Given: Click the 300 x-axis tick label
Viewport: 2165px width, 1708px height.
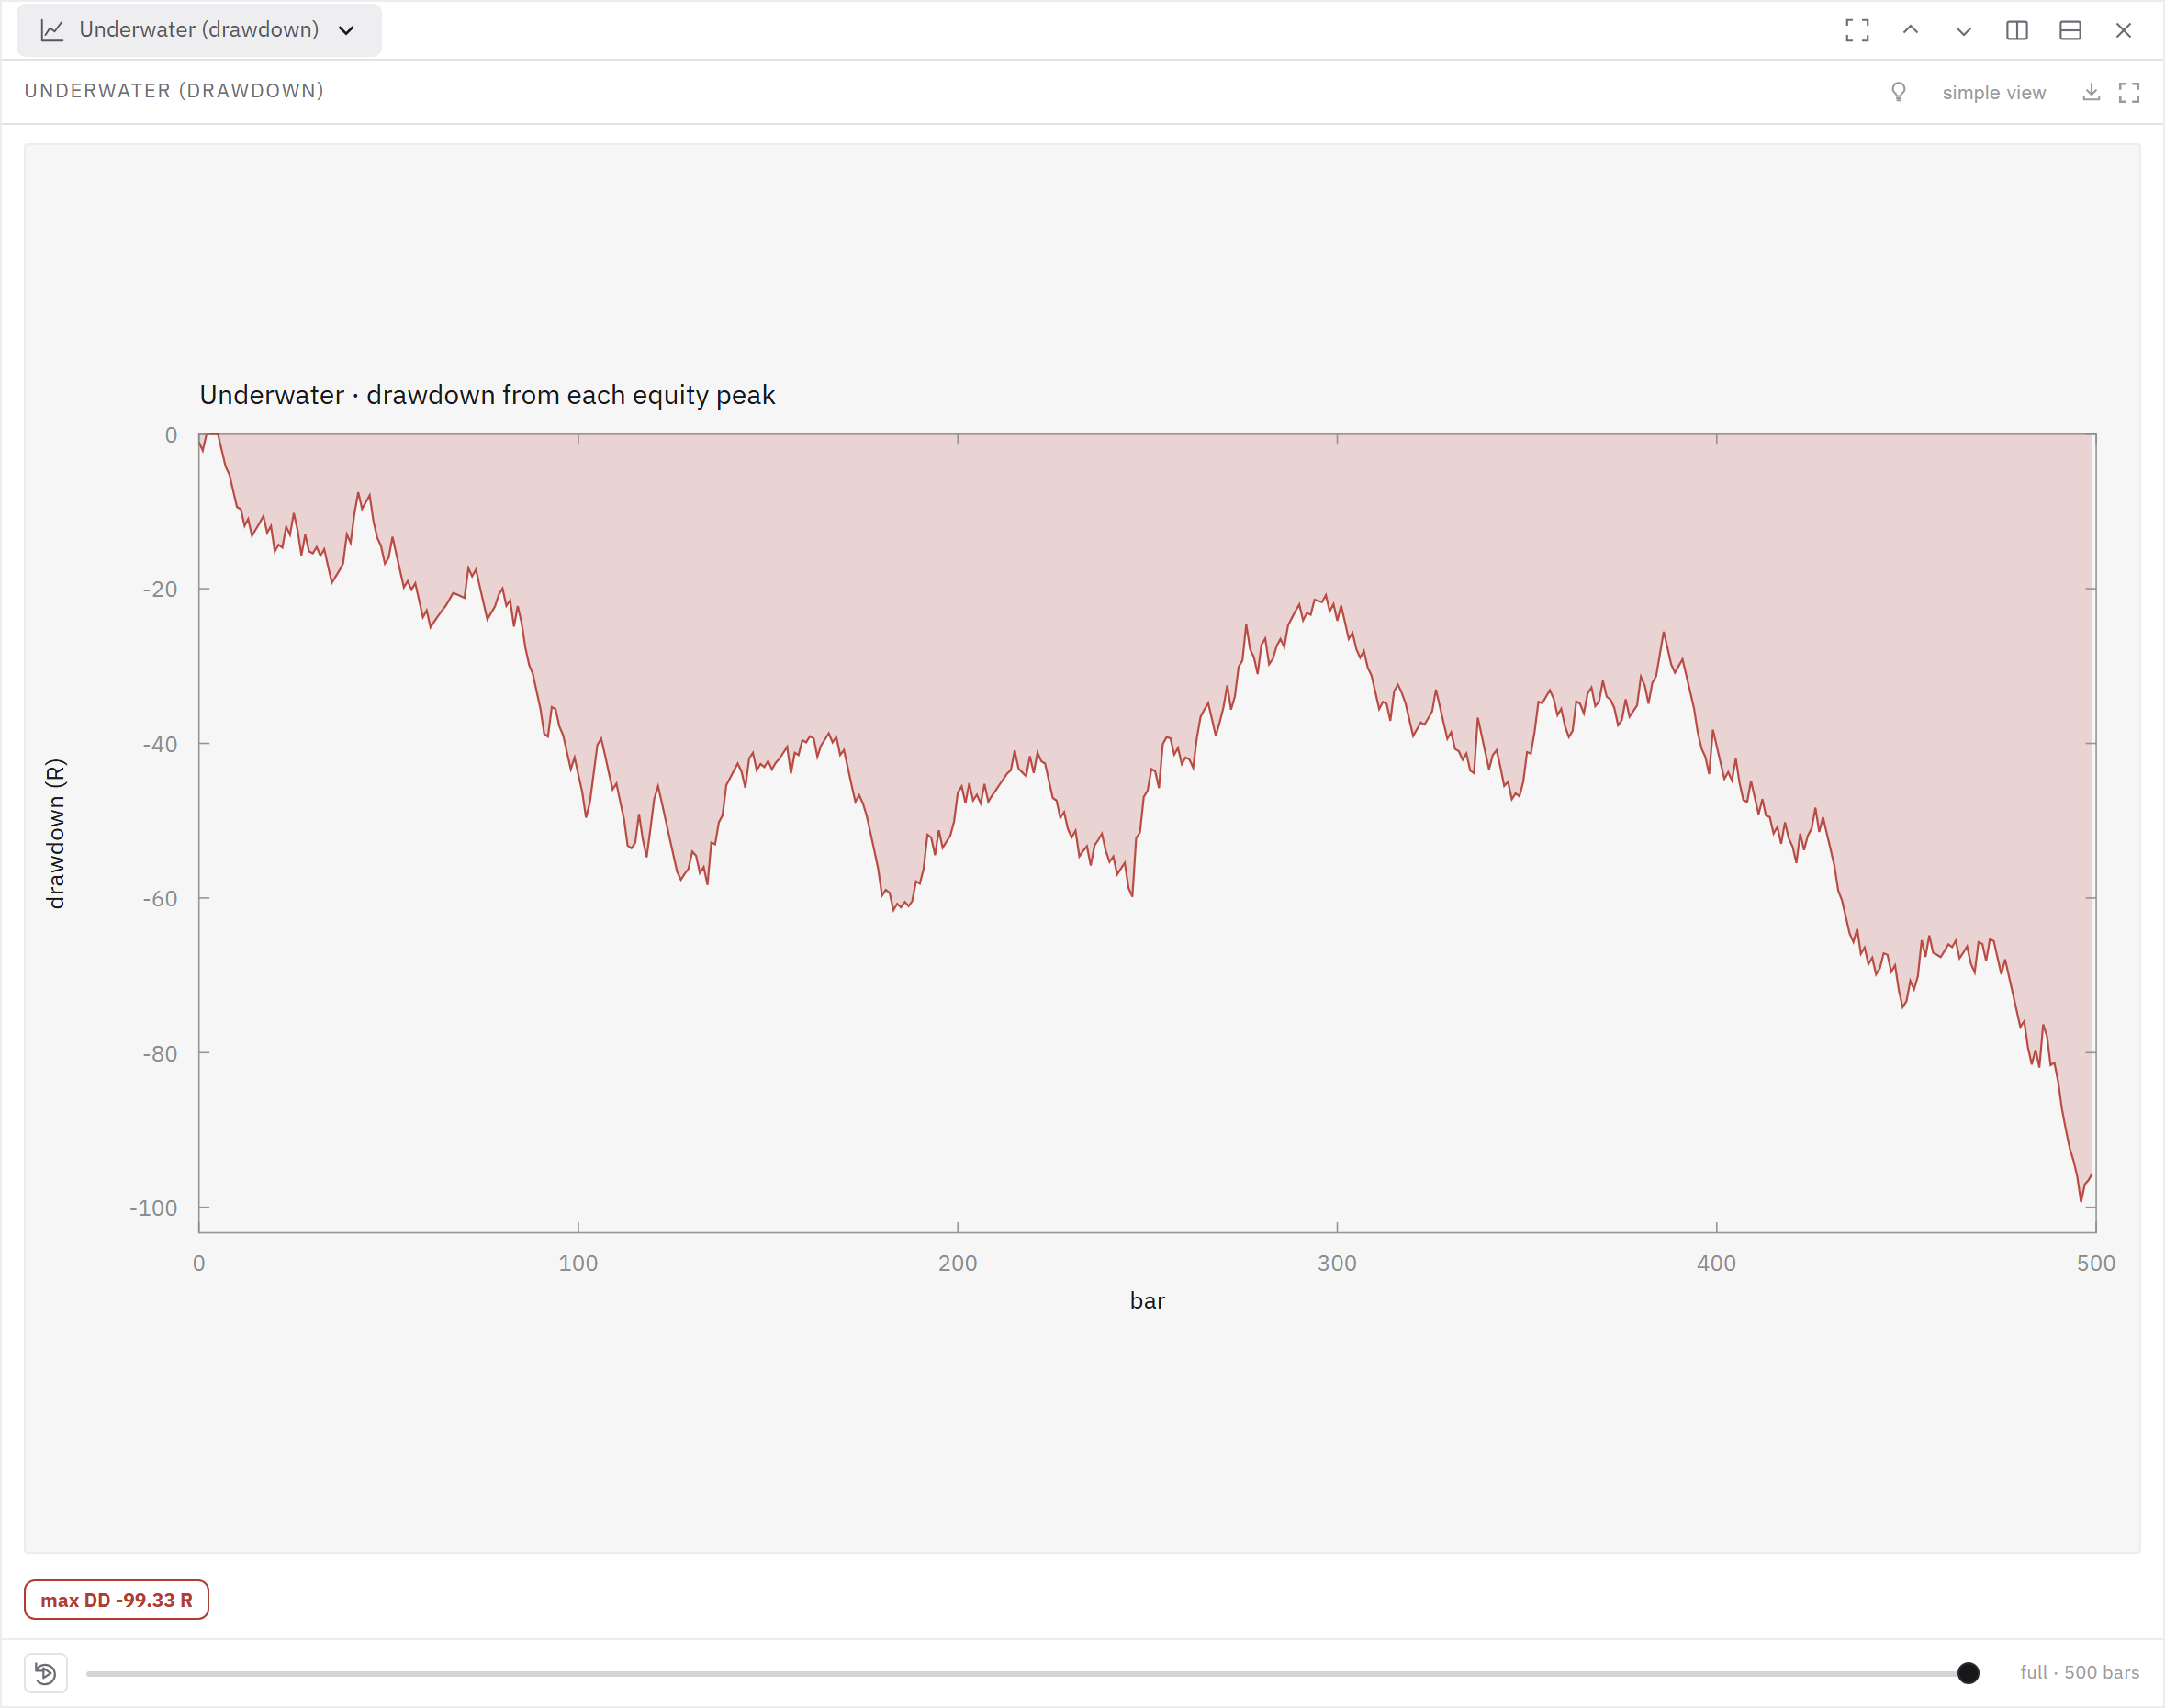Looking at the screenshot, I should pyautogui.click(x=1337, y=1263).
